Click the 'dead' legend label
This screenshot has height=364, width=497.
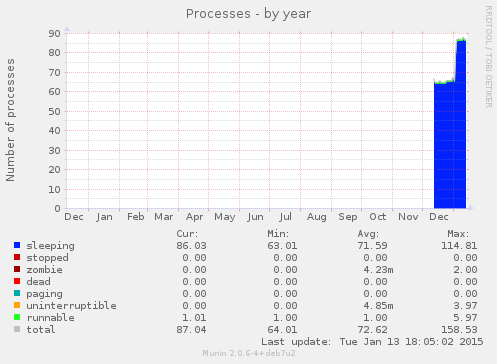click(38, 282)
